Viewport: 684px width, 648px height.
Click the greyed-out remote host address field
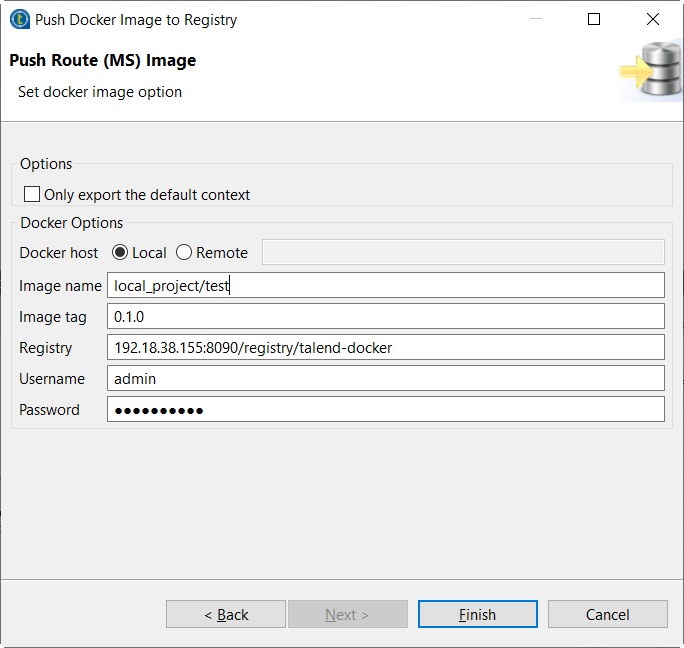463,252
